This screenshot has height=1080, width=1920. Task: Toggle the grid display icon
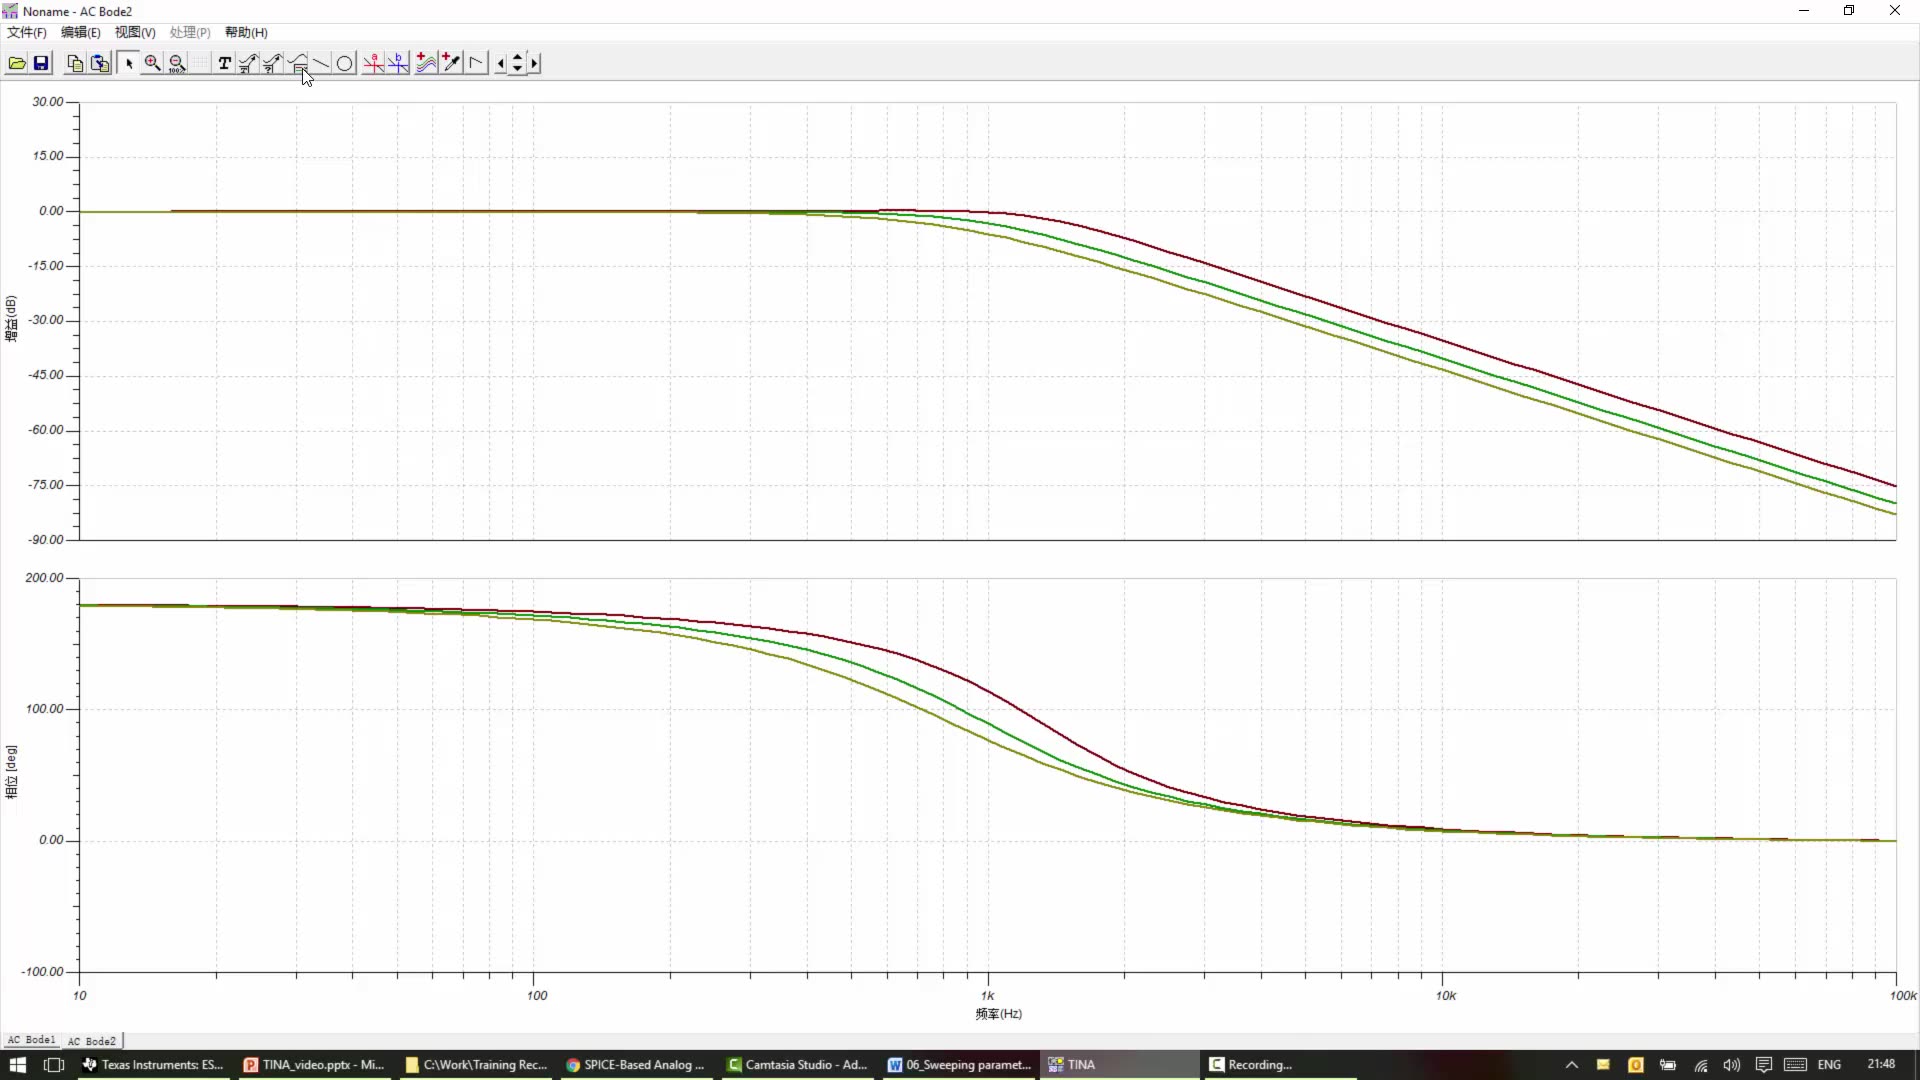coord(201,63)
